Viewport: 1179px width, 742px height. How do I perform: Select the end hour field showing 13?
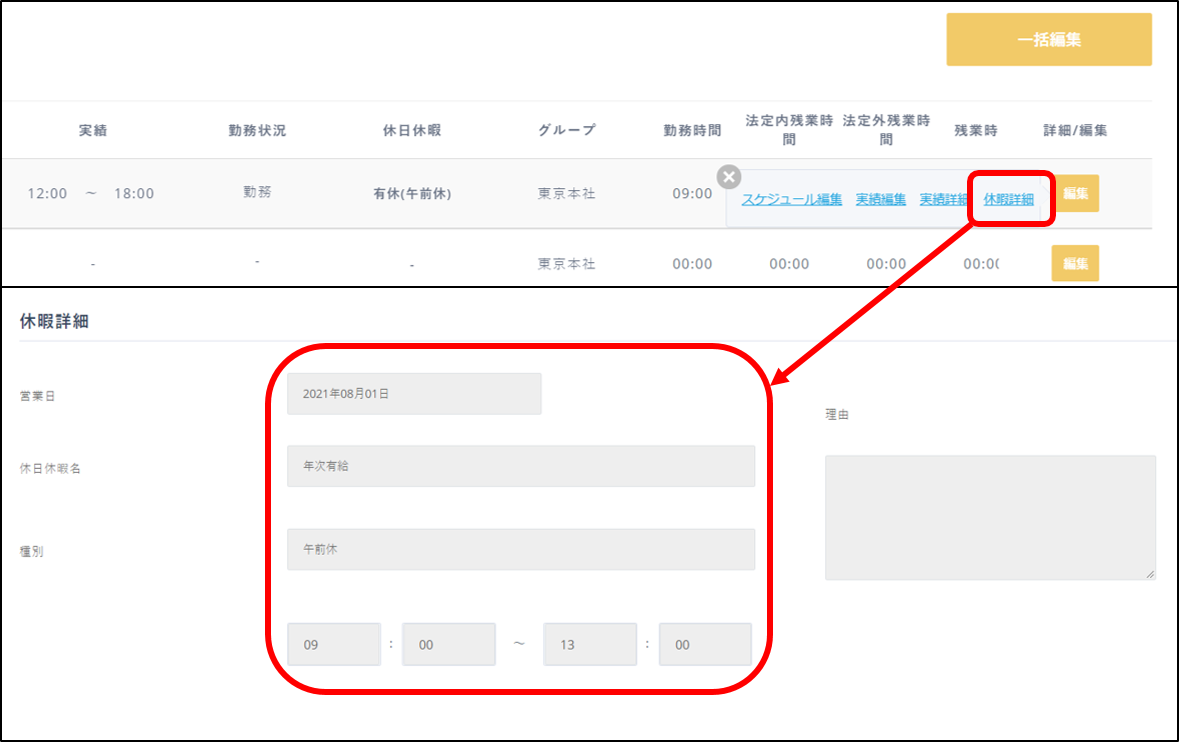[590, 645]
